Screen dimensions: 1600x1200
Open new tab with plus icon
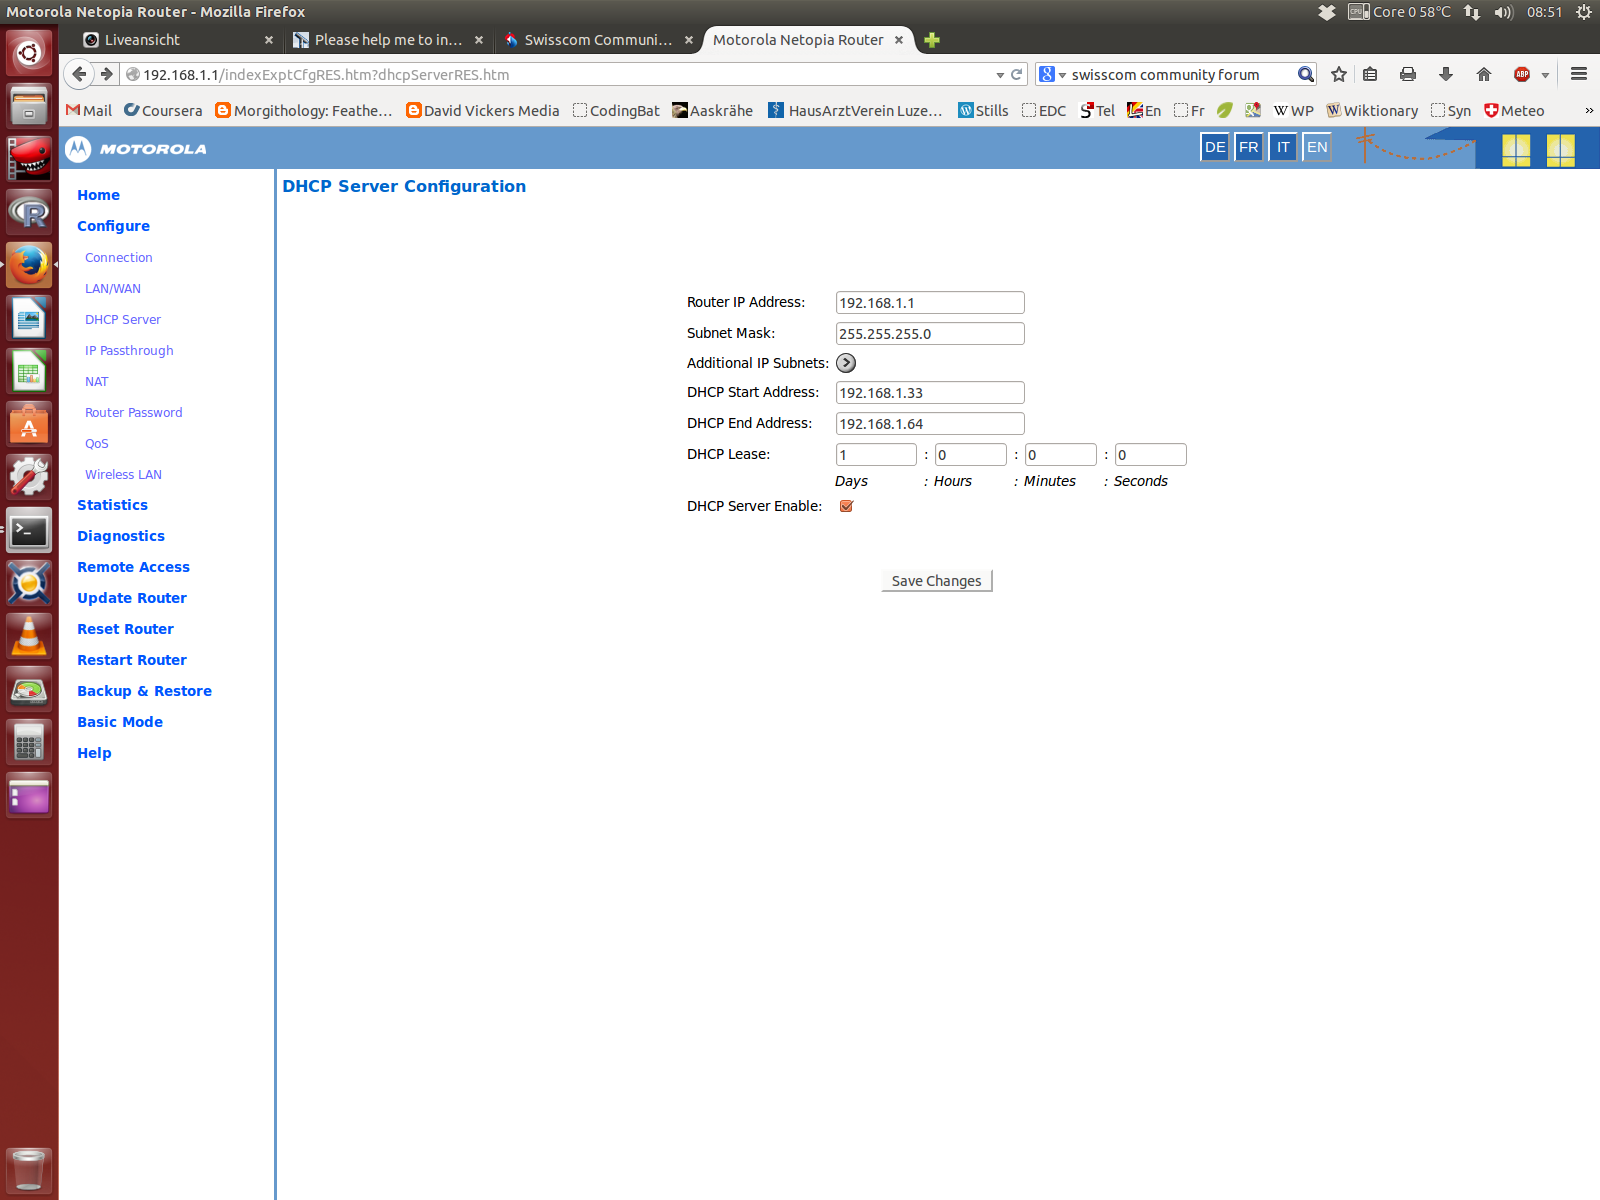(932, 40)
